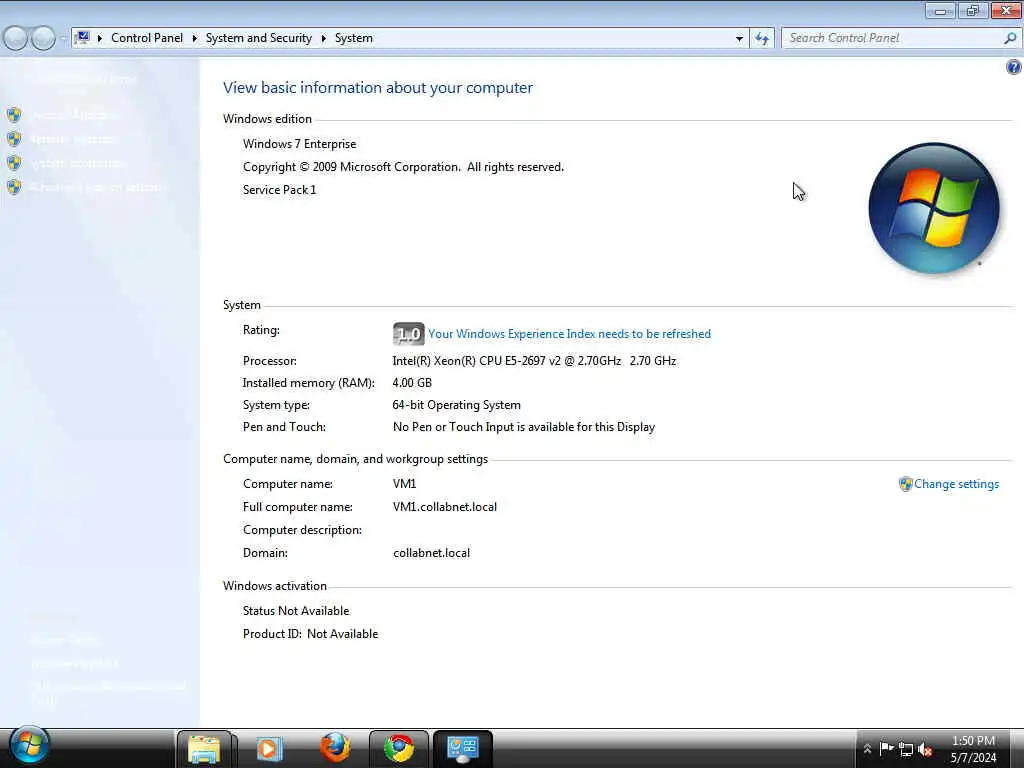Open System protection in the left pane
The width and height of the screenshot is (1024, 768).
click(76, 163)
